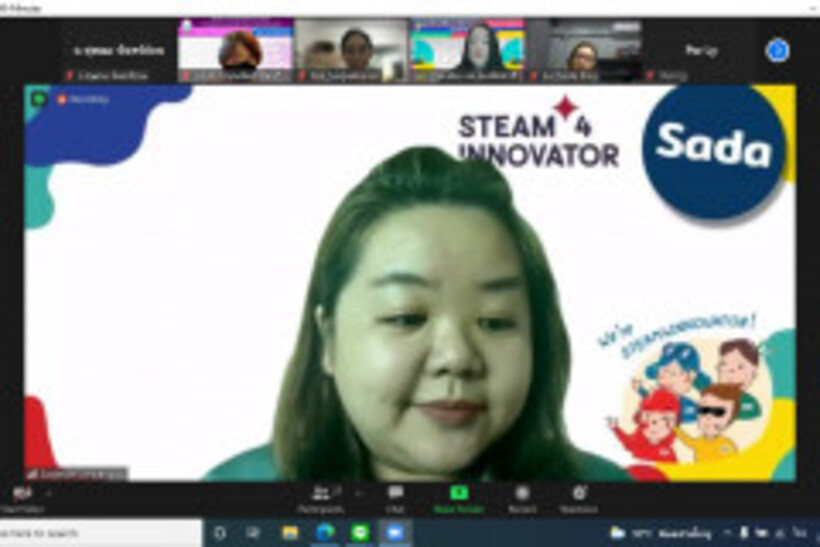This screenshot has width=820, height=547.
Task: Open the Reactions menu
Action: coord(579,499)
